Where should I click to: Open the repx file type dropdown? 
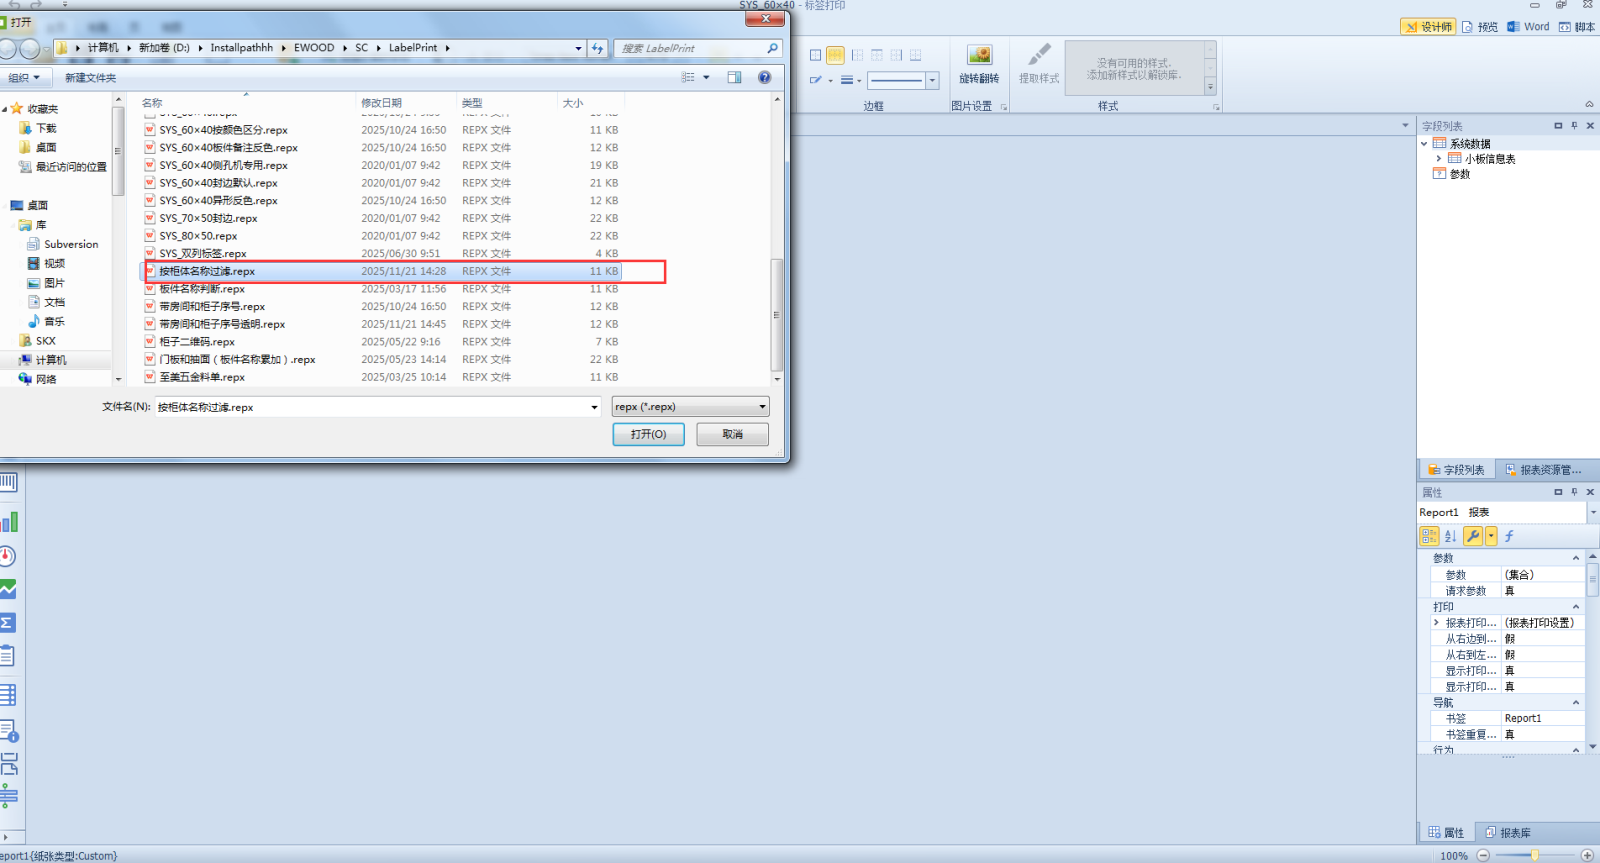[690, 407]
